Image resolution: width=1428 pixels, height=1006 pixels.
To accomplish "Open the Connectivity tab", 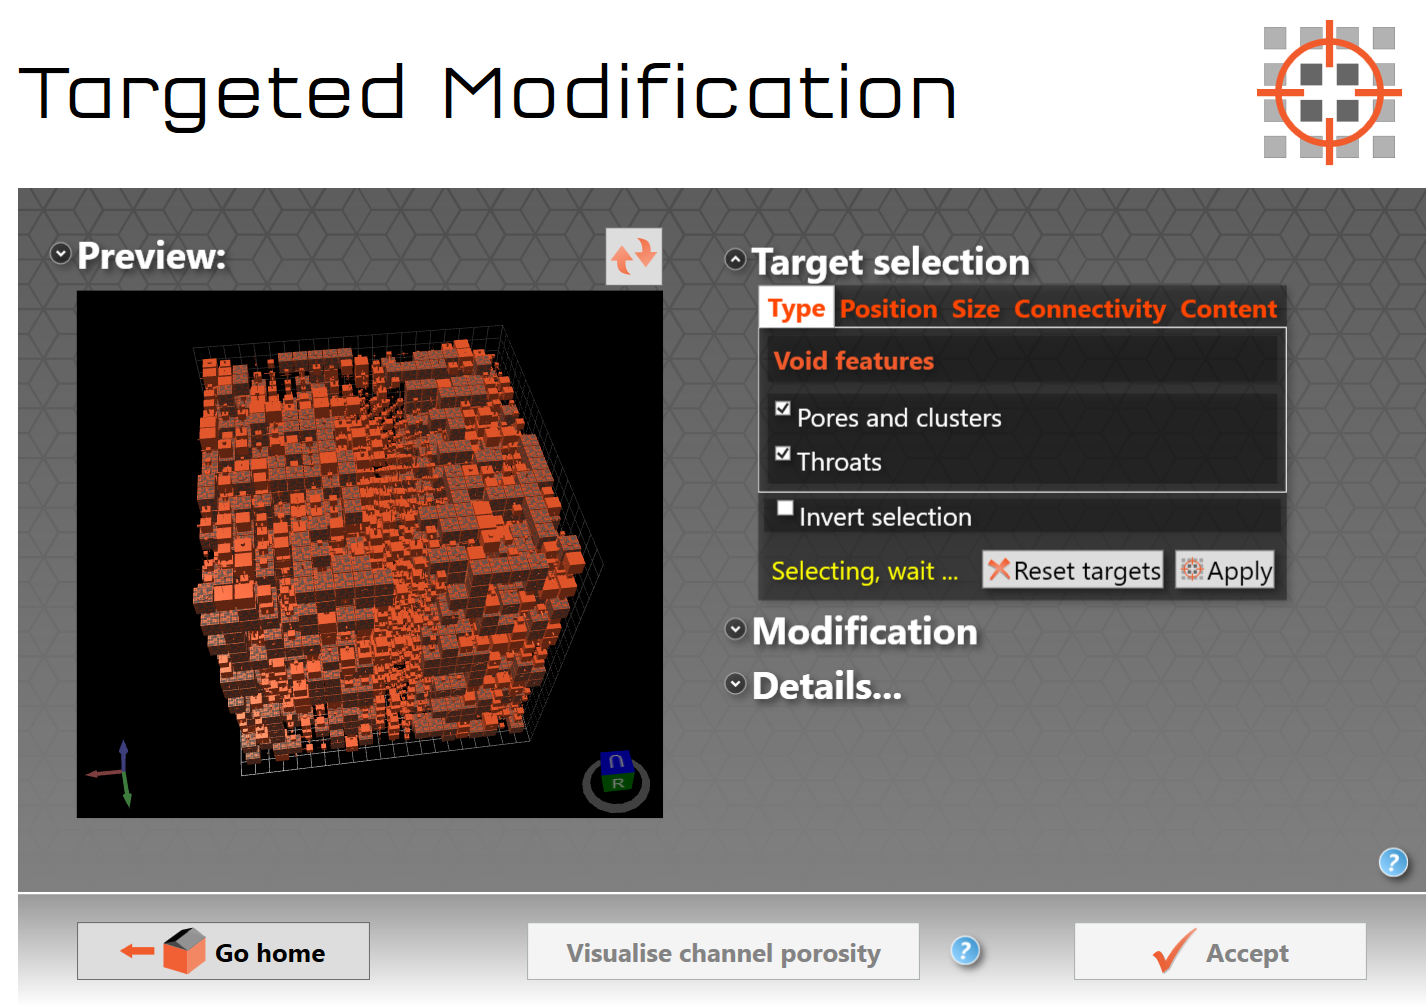I will point(1089,309).
